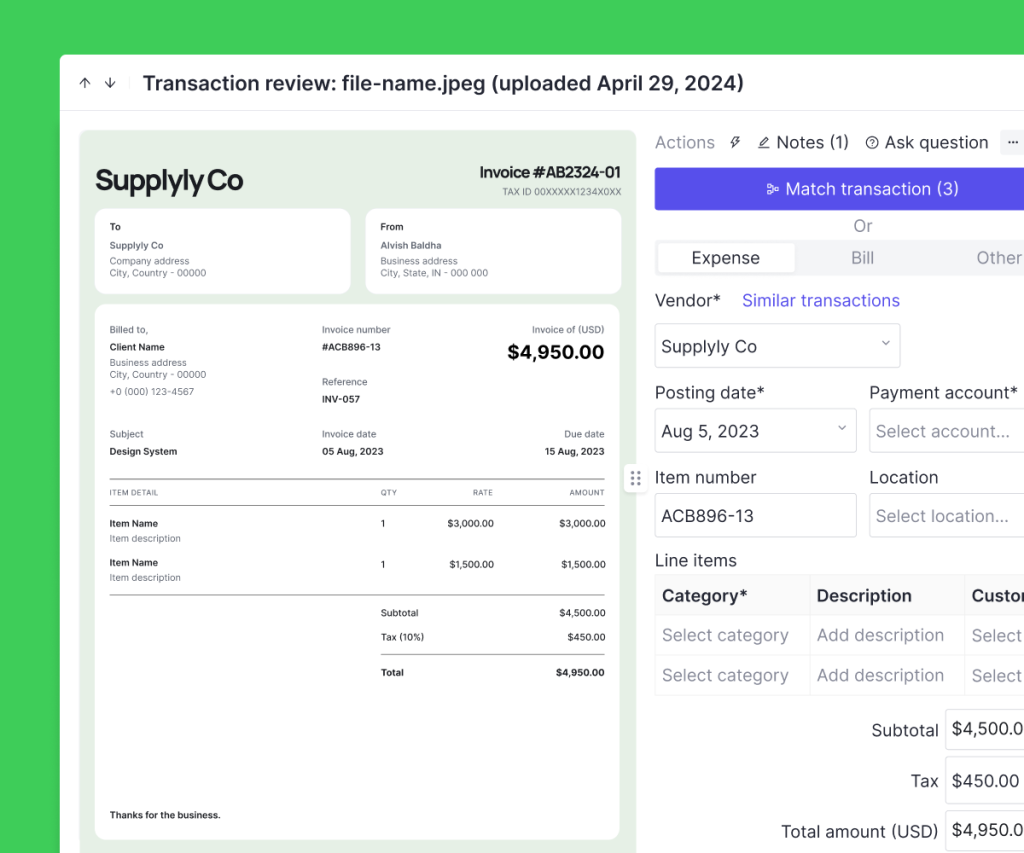Add a description to the second line item
Image resolution: width=1024 pixels, height=853 pixels.
point(879,675)
